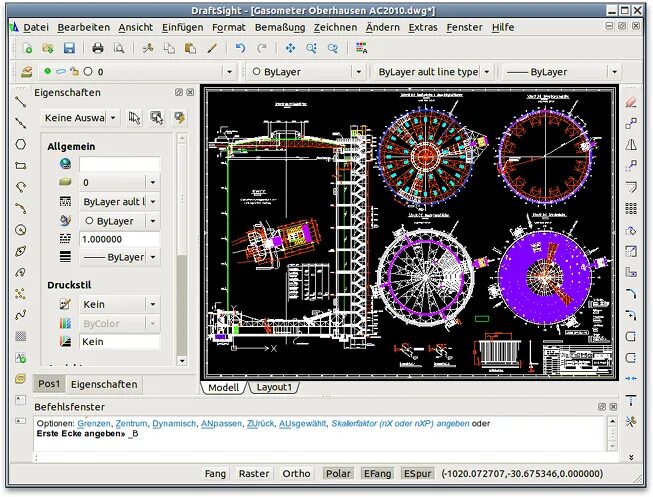The width and height of the screenshot is (653, 497).
Task: Click the Zentrum command option link
Action: pyautogui.click(x=131, y=424)
